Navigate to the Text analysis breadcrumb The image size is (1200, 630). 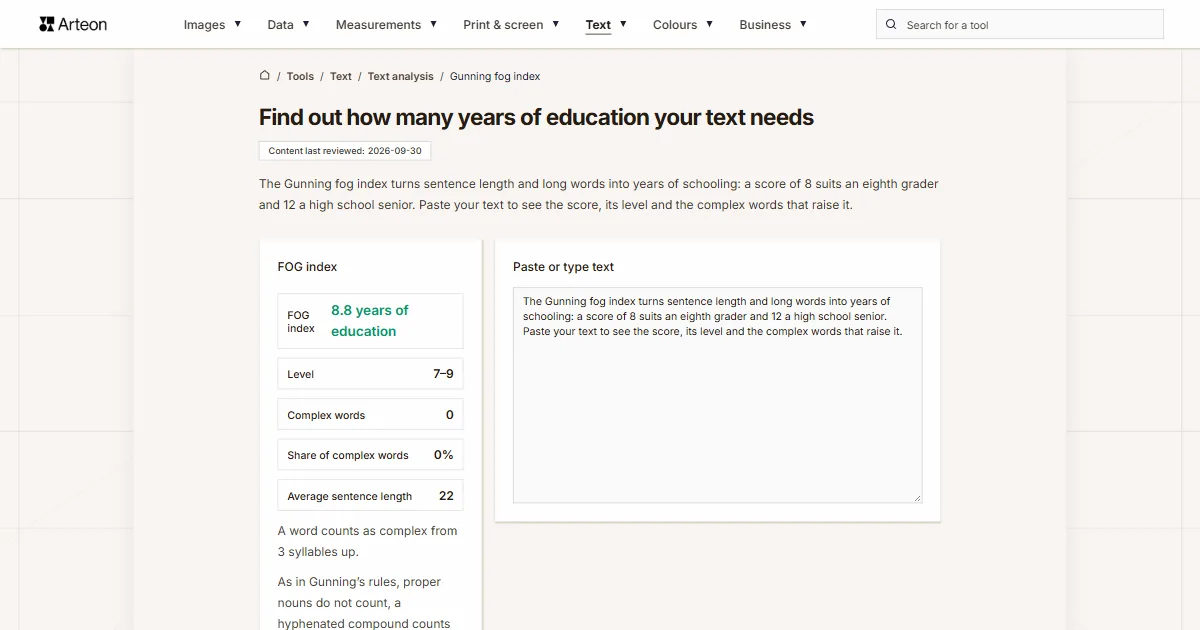coord(401,76)
